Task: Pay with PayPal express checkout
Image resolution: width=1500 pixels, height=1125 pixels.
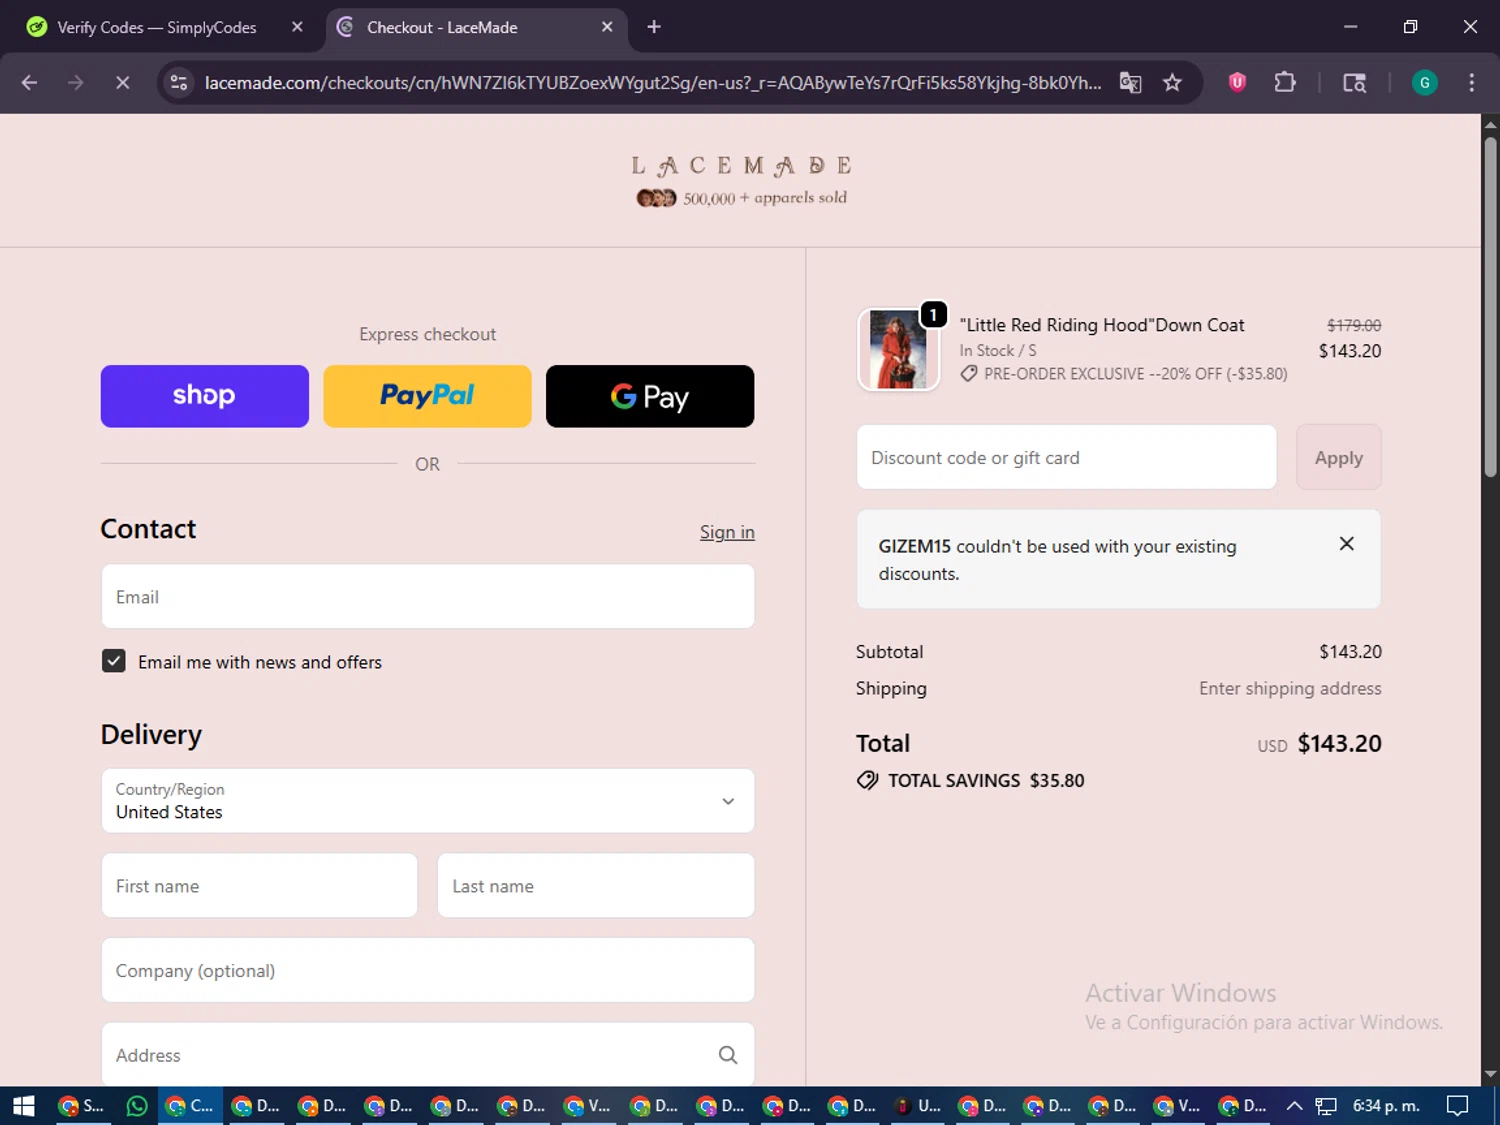Action: [x=427, y=396]
